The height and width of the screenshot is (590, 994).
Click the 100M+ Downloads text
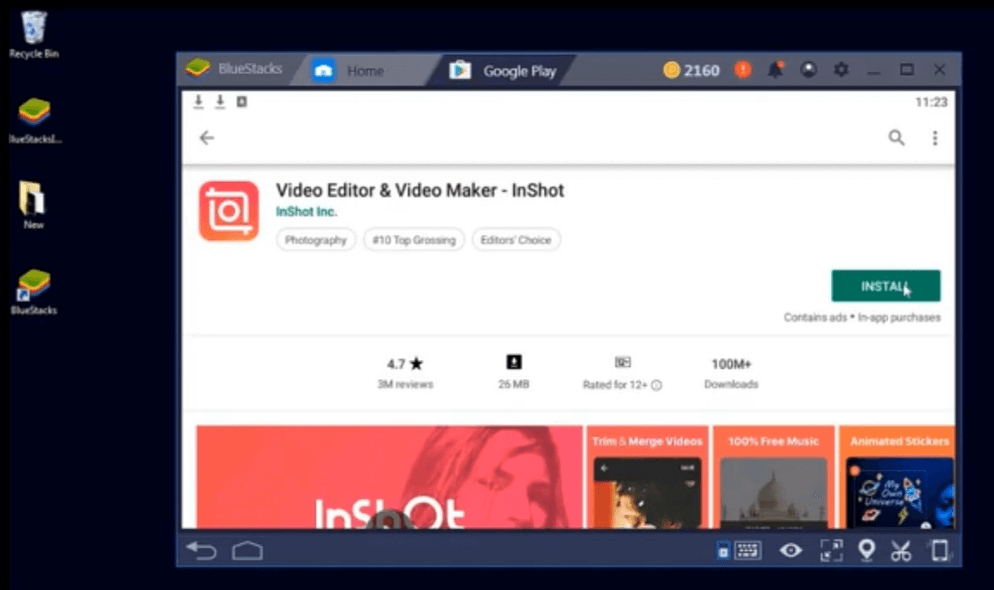tap(731, 373)
